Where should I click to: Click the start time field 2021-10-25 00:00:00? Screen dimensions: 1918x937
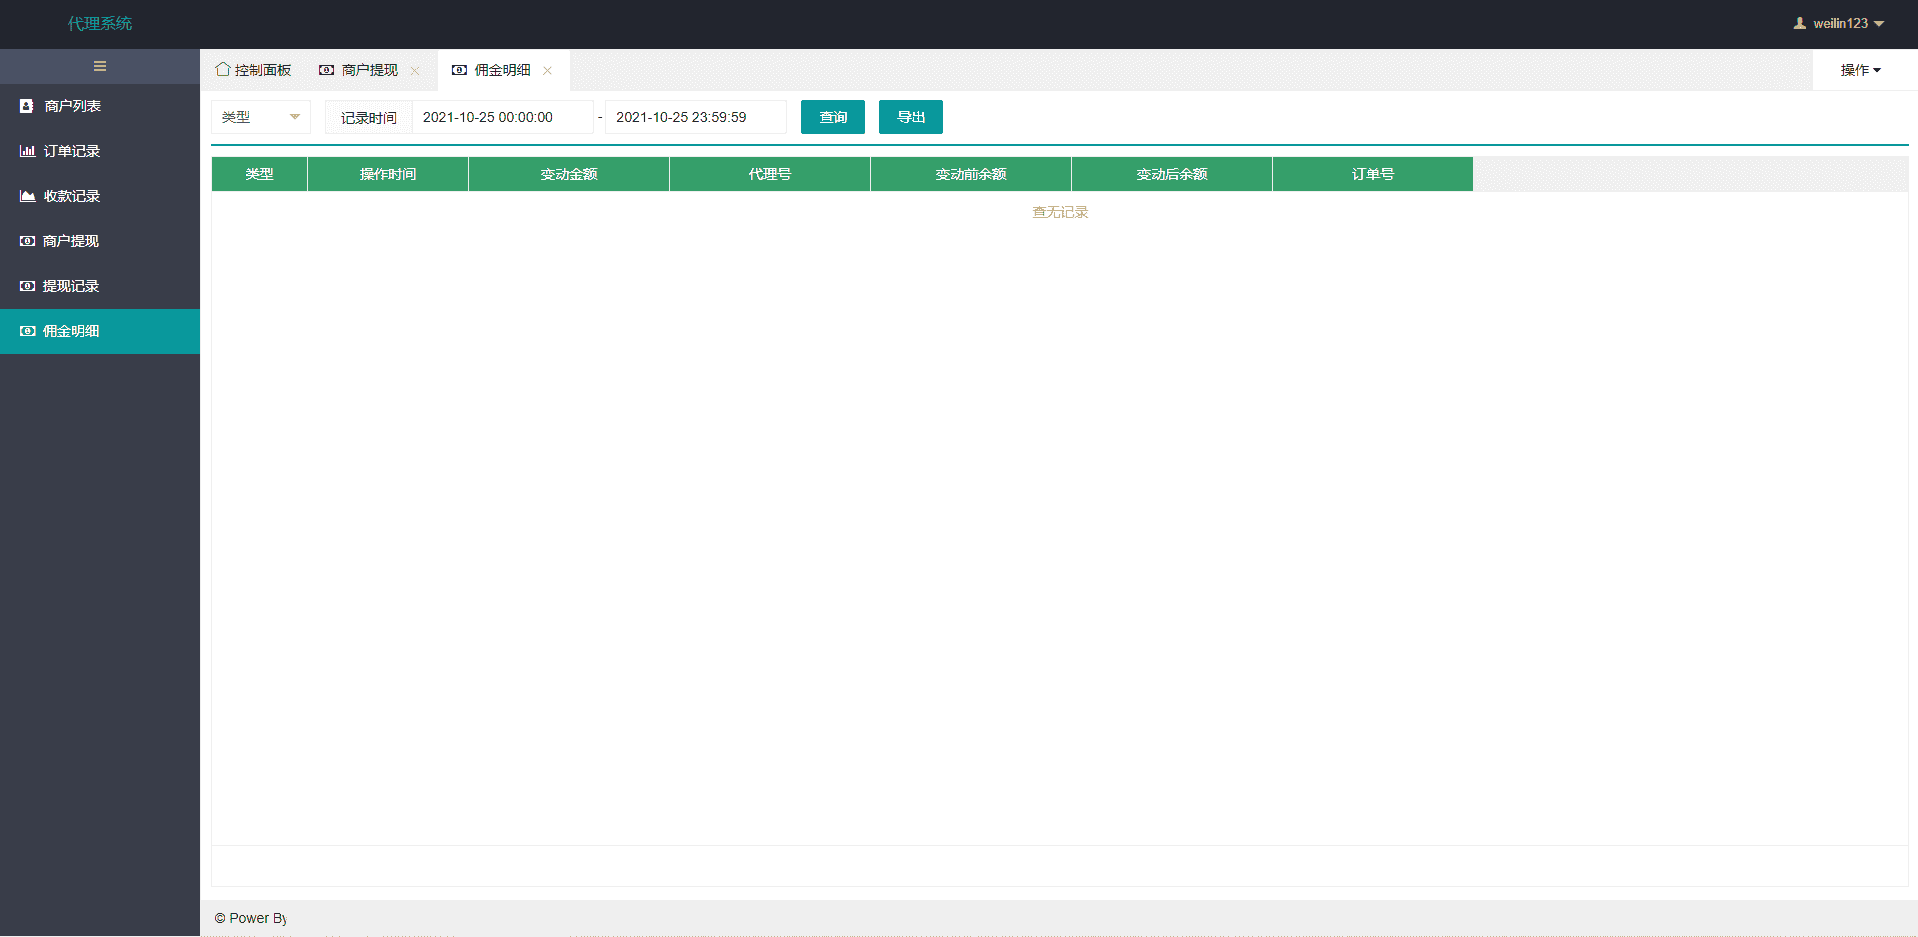click(502, 117)
